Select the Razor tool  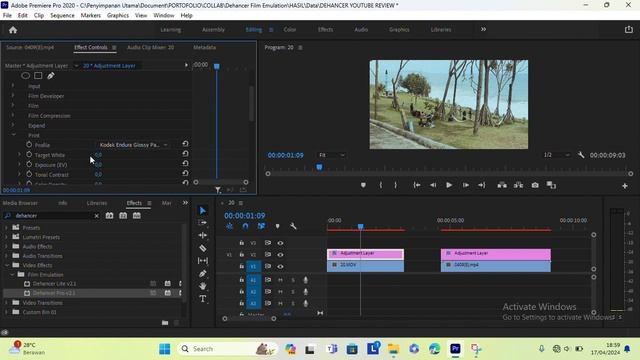pos(202,248)
